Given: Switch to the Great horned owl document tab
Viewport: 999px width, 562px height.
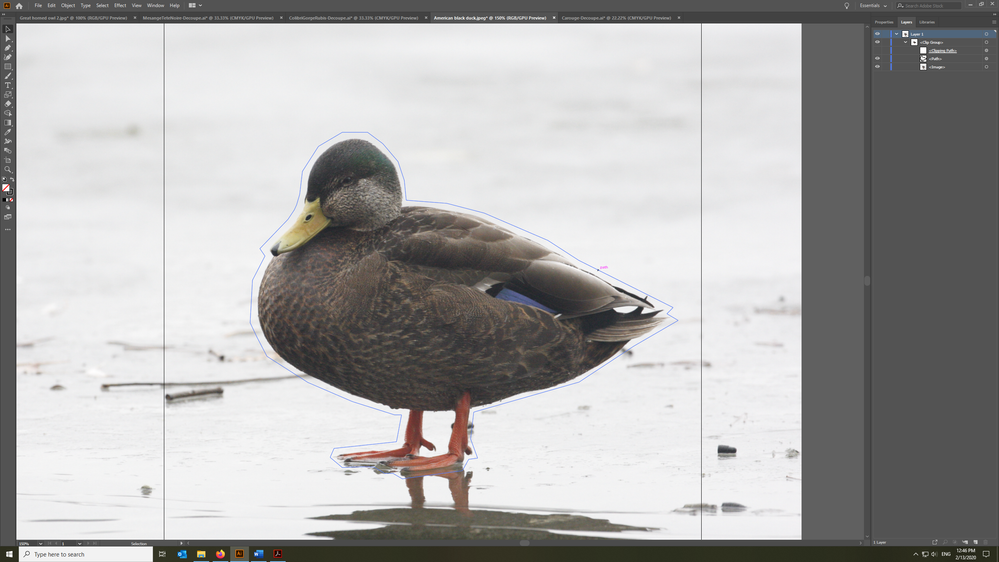Looking at the screenshot, I should [73, 18].
